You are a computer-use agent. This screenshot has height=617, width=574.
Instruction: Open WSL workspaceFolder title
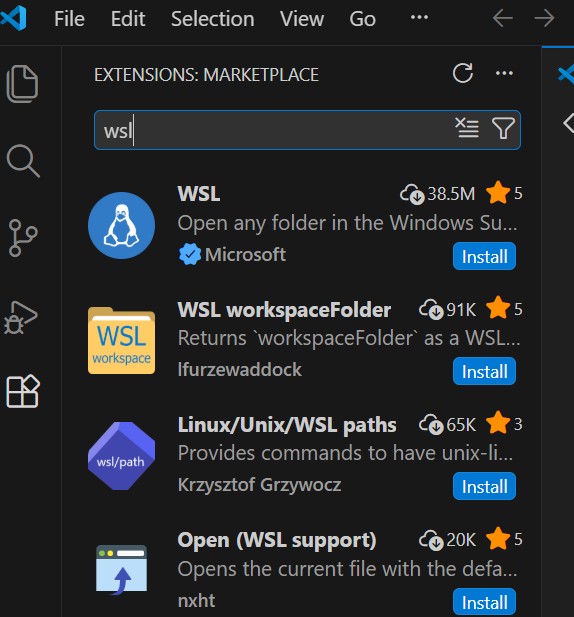pyautogui.click(x=284, y=310)
